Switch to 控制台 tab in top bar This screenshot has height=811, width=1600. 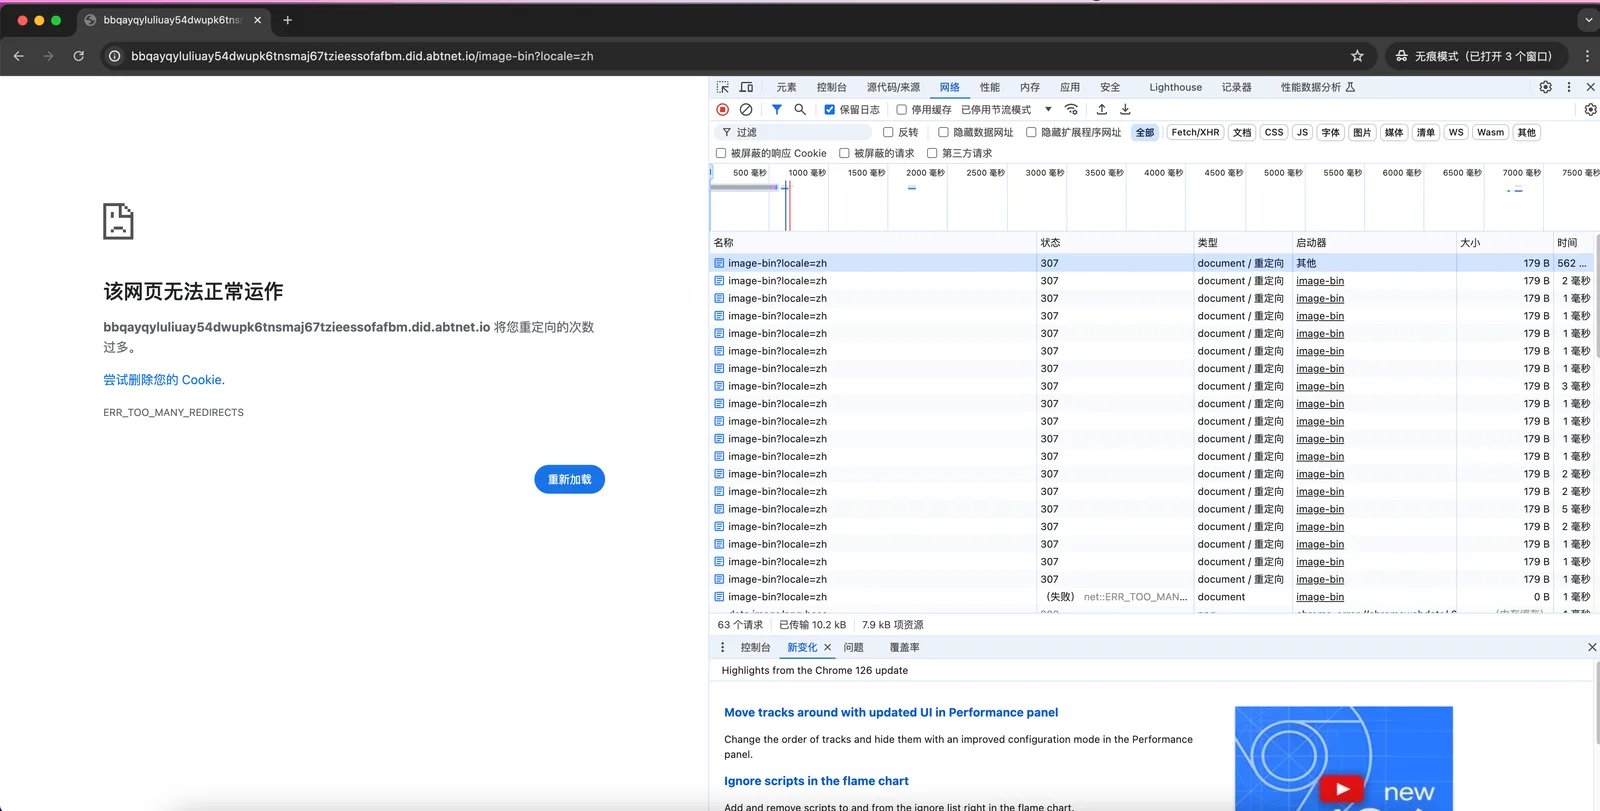832,87
